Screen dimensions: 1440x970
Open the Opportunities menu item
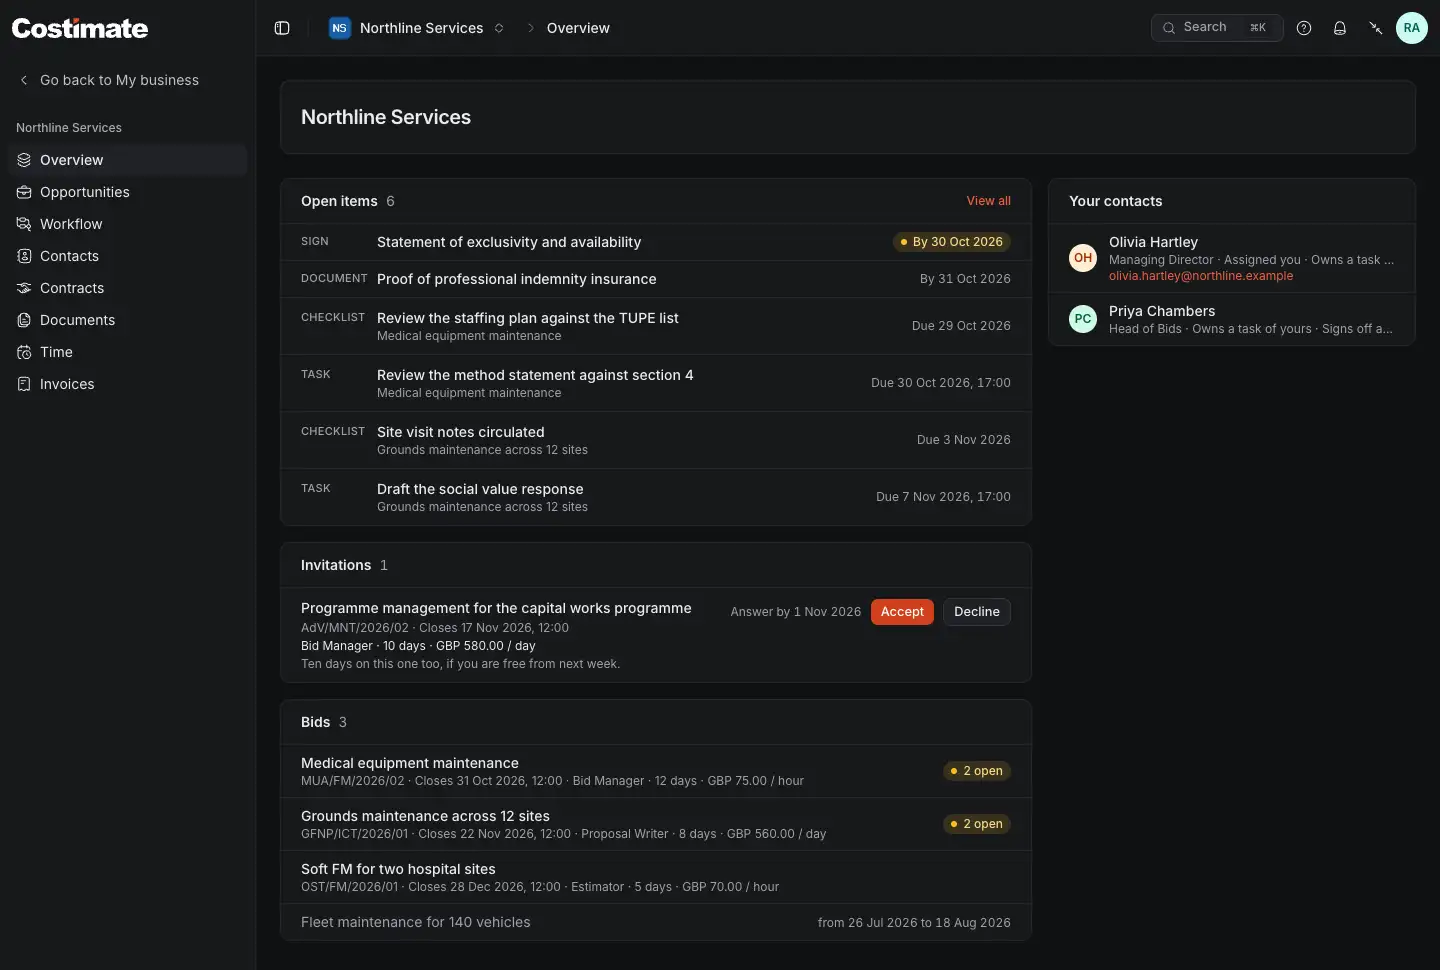(127, 192)
